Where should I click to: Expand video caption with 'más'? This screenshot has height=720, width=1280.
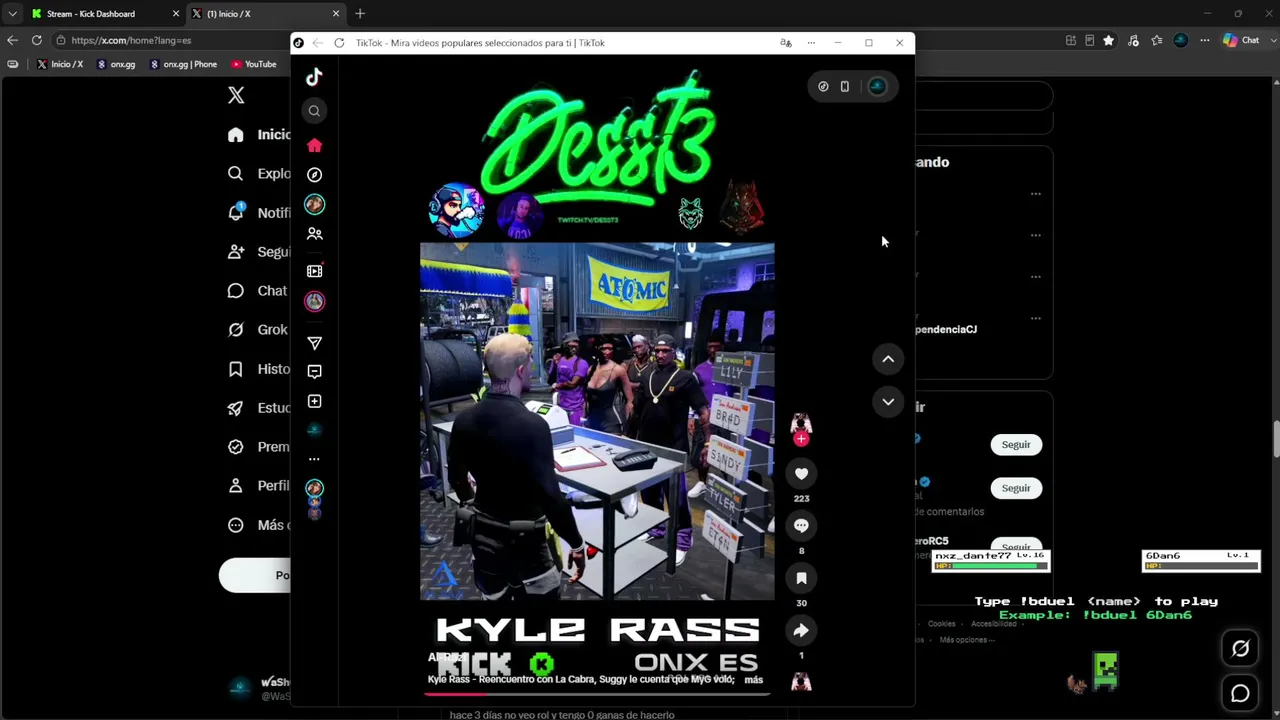pos(754,680)
